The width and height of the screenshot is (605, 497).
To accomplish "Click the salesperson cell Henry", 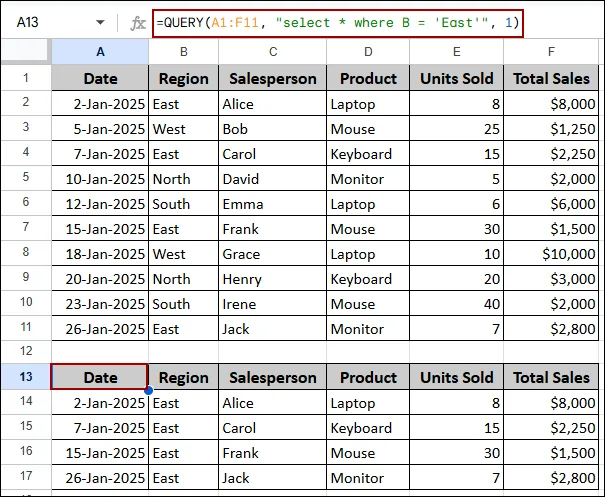I will (273, 279).
